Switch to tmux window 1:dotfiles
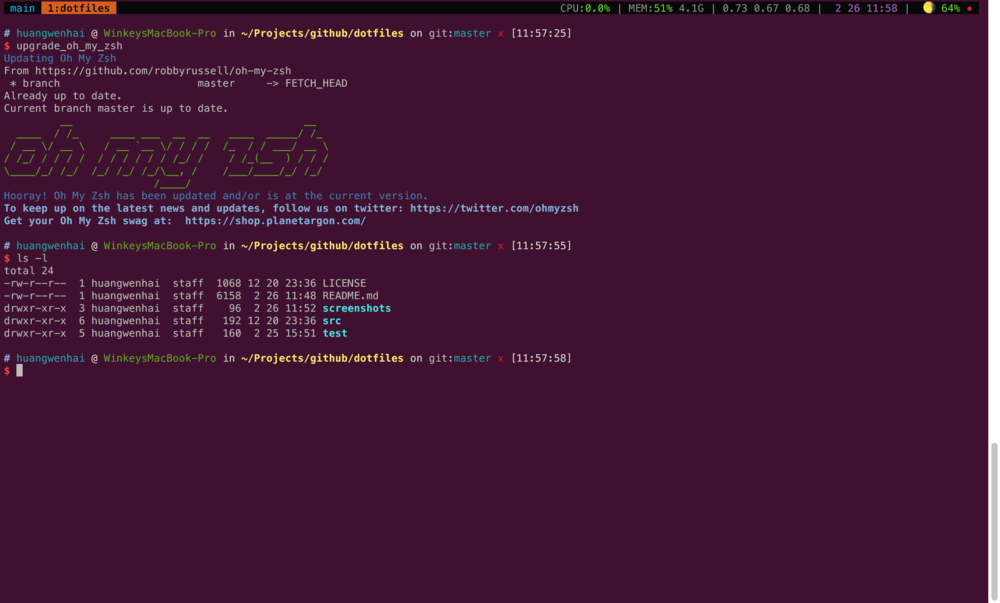 78,8
